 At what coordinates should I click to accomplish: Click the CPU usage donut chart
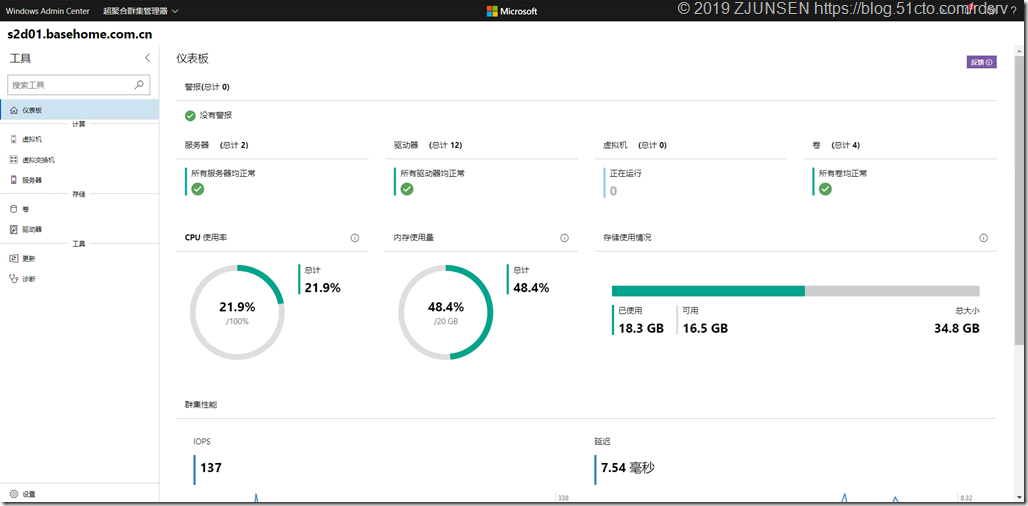[x=237, y=313]
